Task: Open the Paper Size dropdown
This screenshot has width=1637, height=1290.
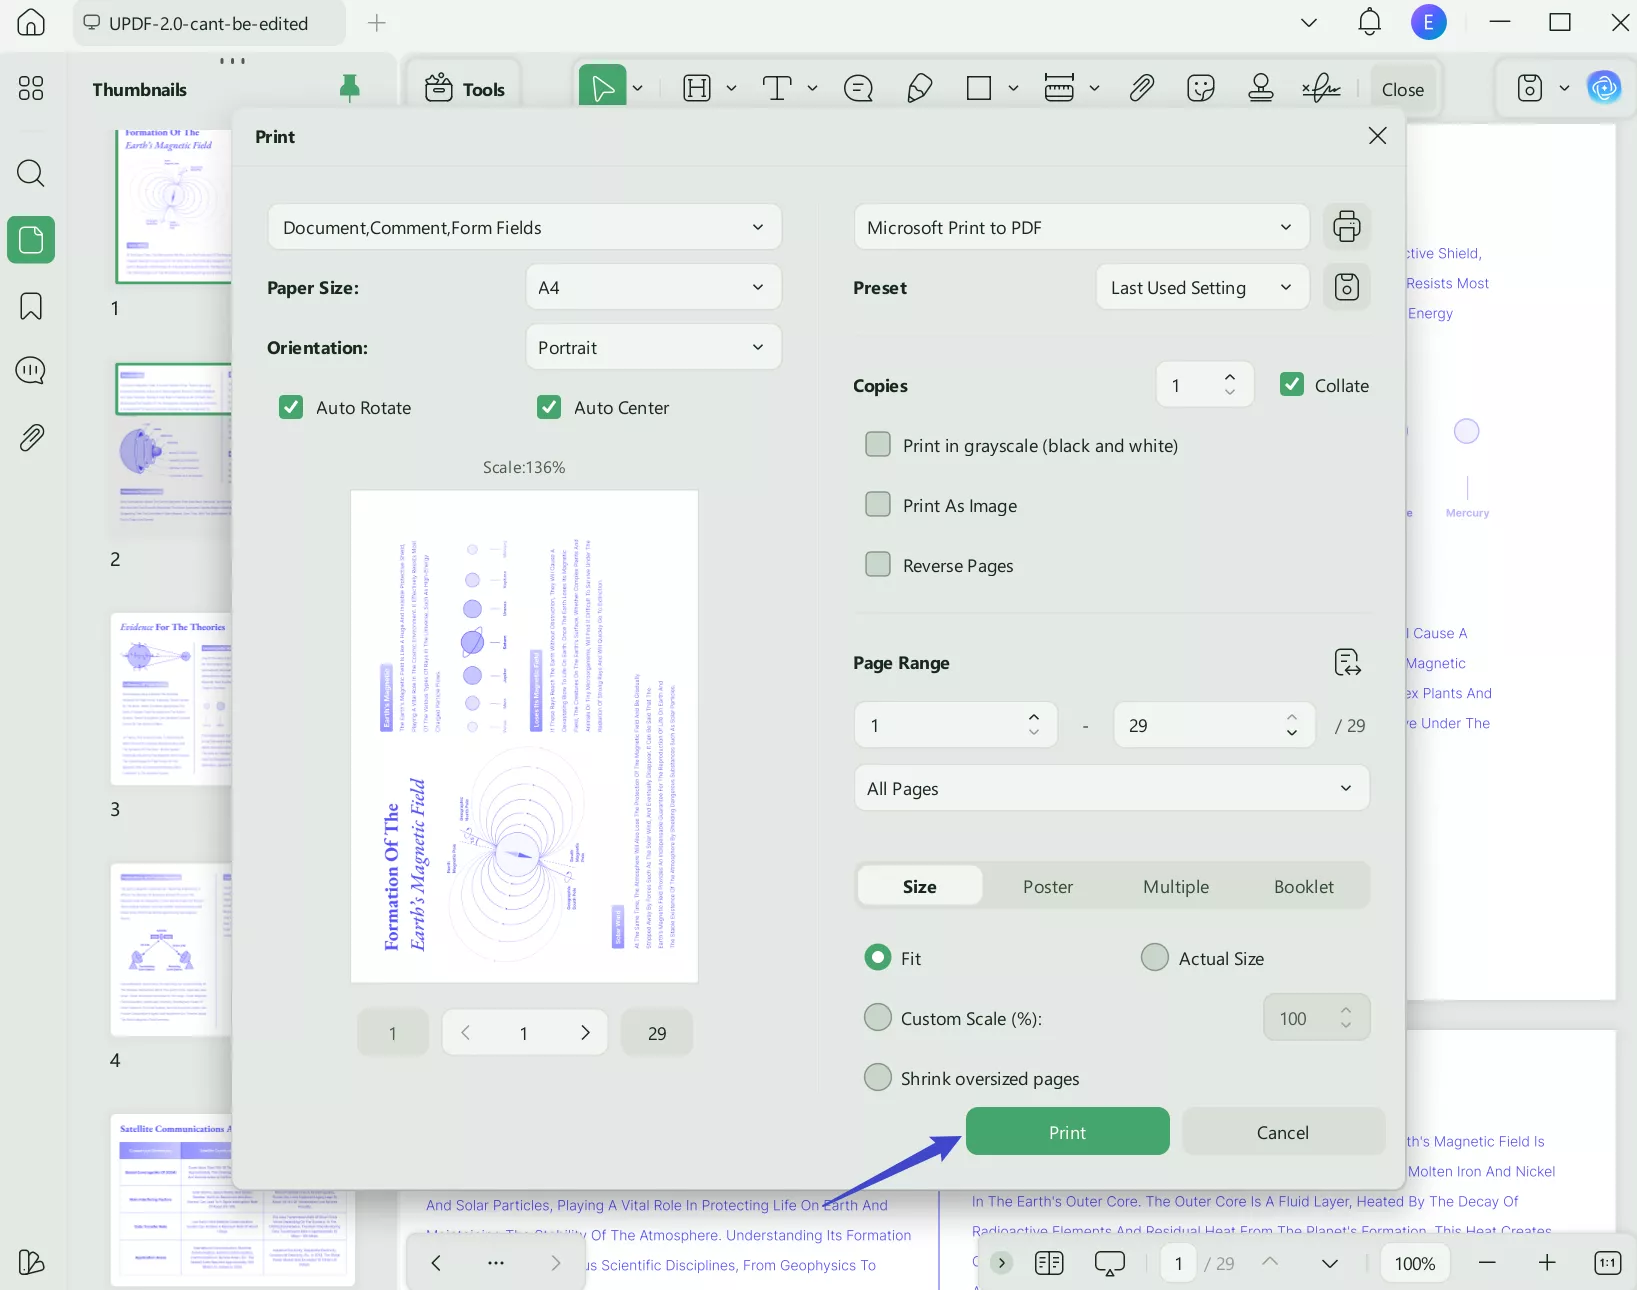Action: 653,287
